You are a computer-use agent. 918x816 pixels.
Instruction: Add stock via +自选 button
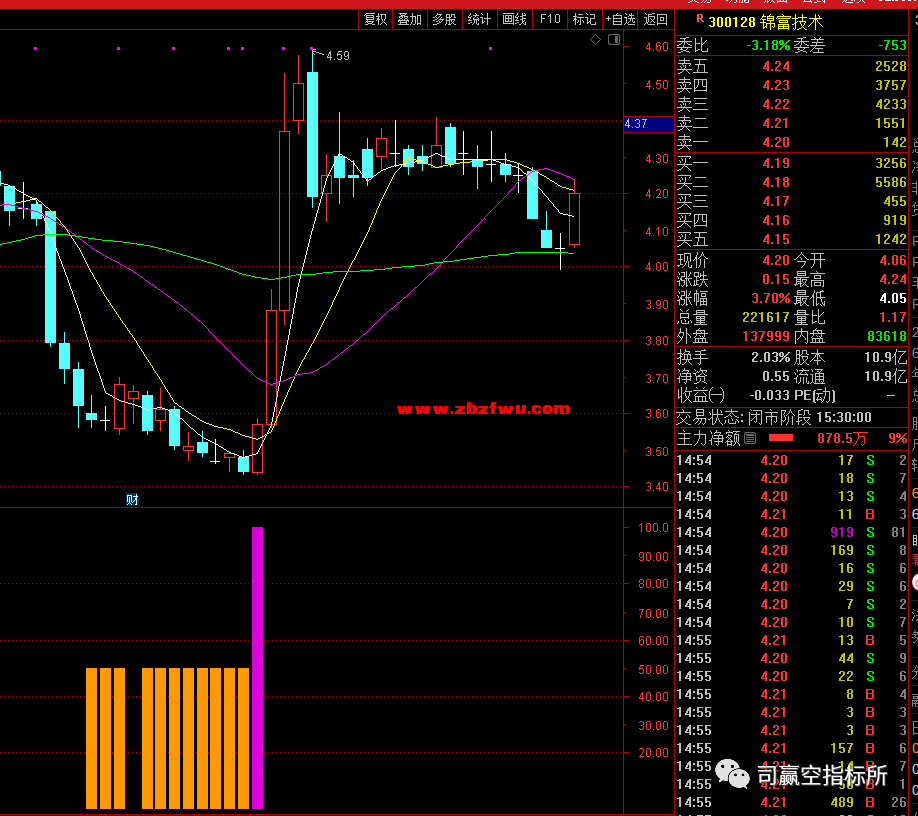[x=621, y=19]
